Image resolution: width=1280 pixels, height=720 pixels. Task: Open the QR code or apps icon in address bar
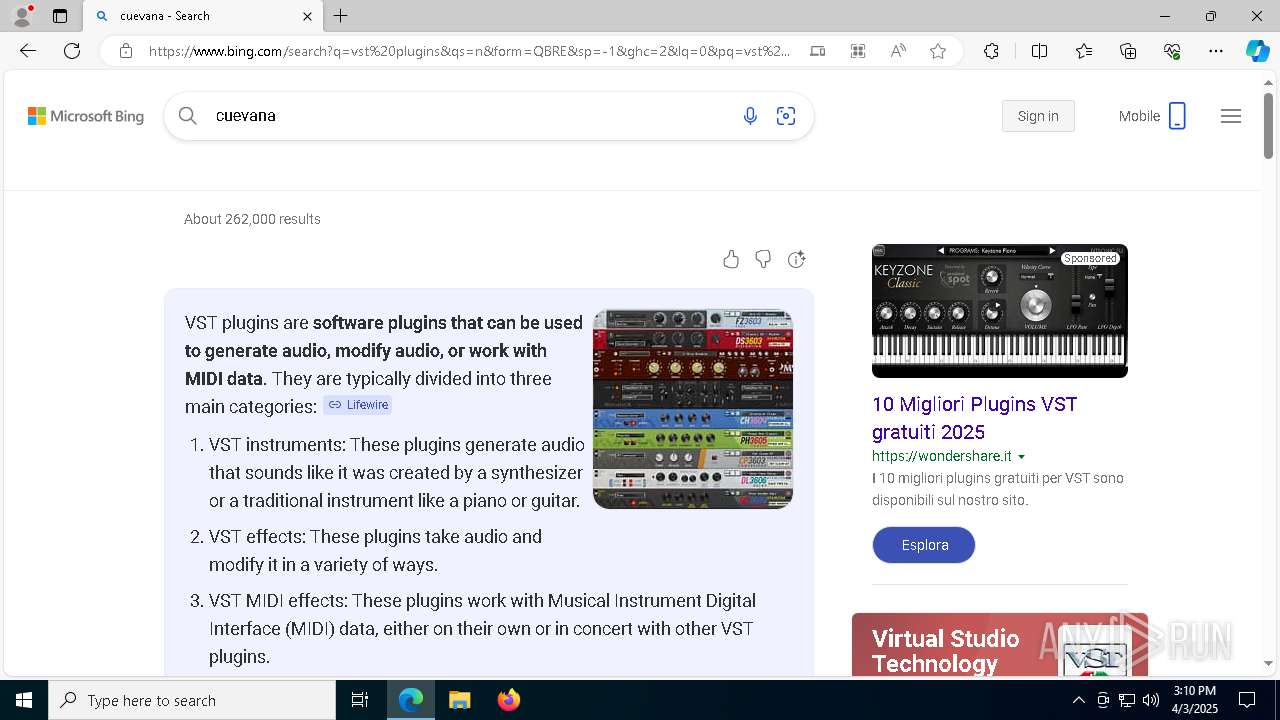click(x=858, y=51)
